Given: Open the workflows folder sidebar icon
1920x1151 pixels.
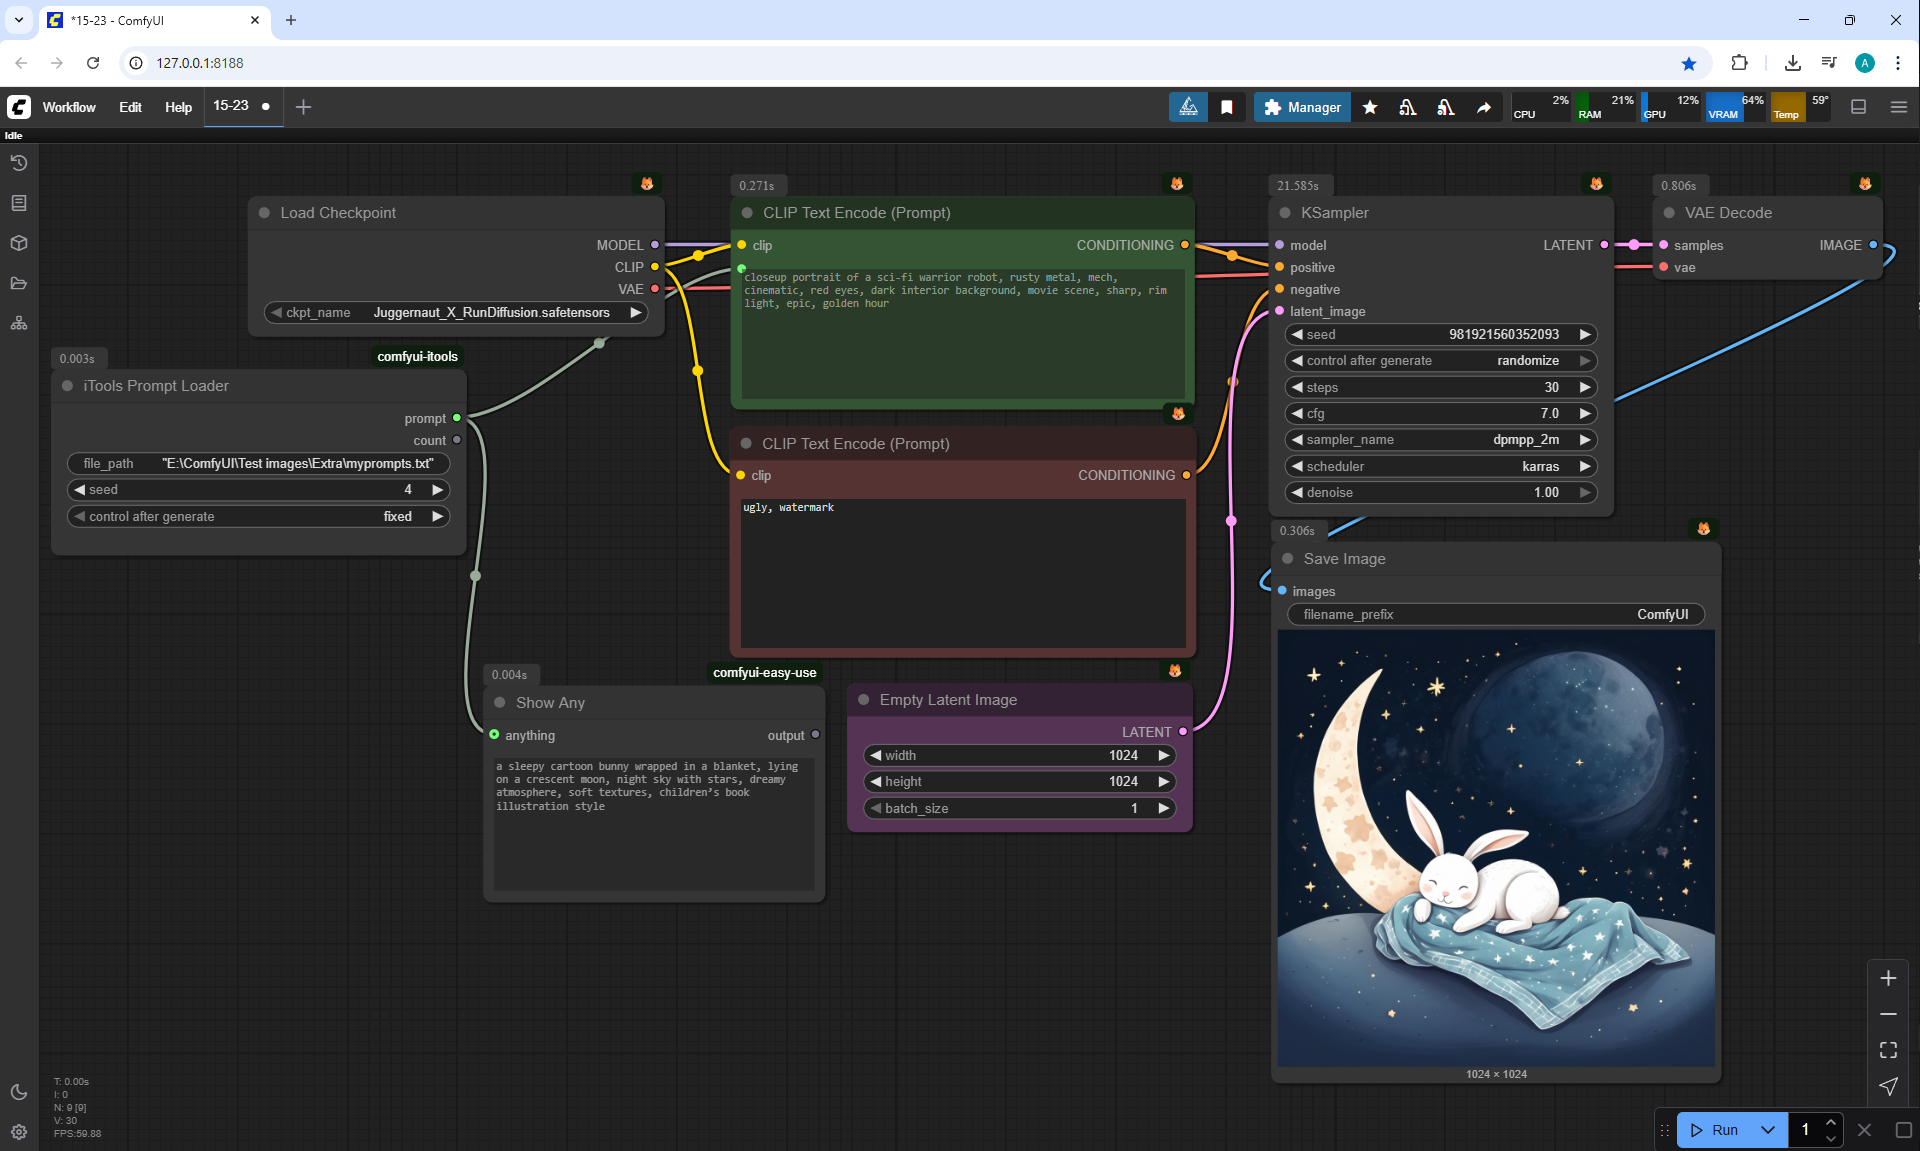Looking at the screenshot, I should point(19,283).
